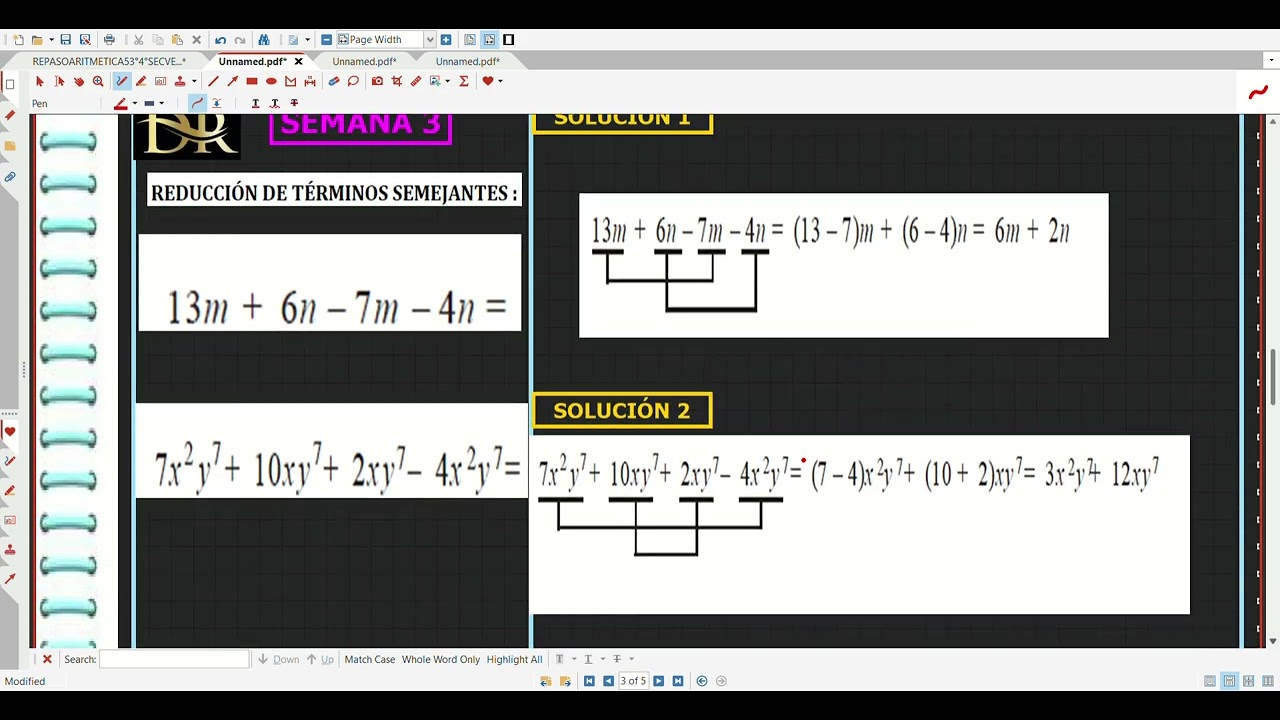The image size is (1280, 720).
Task: Switch to the REPASOARITMETICA53 tab
Action: coord(109,62)
